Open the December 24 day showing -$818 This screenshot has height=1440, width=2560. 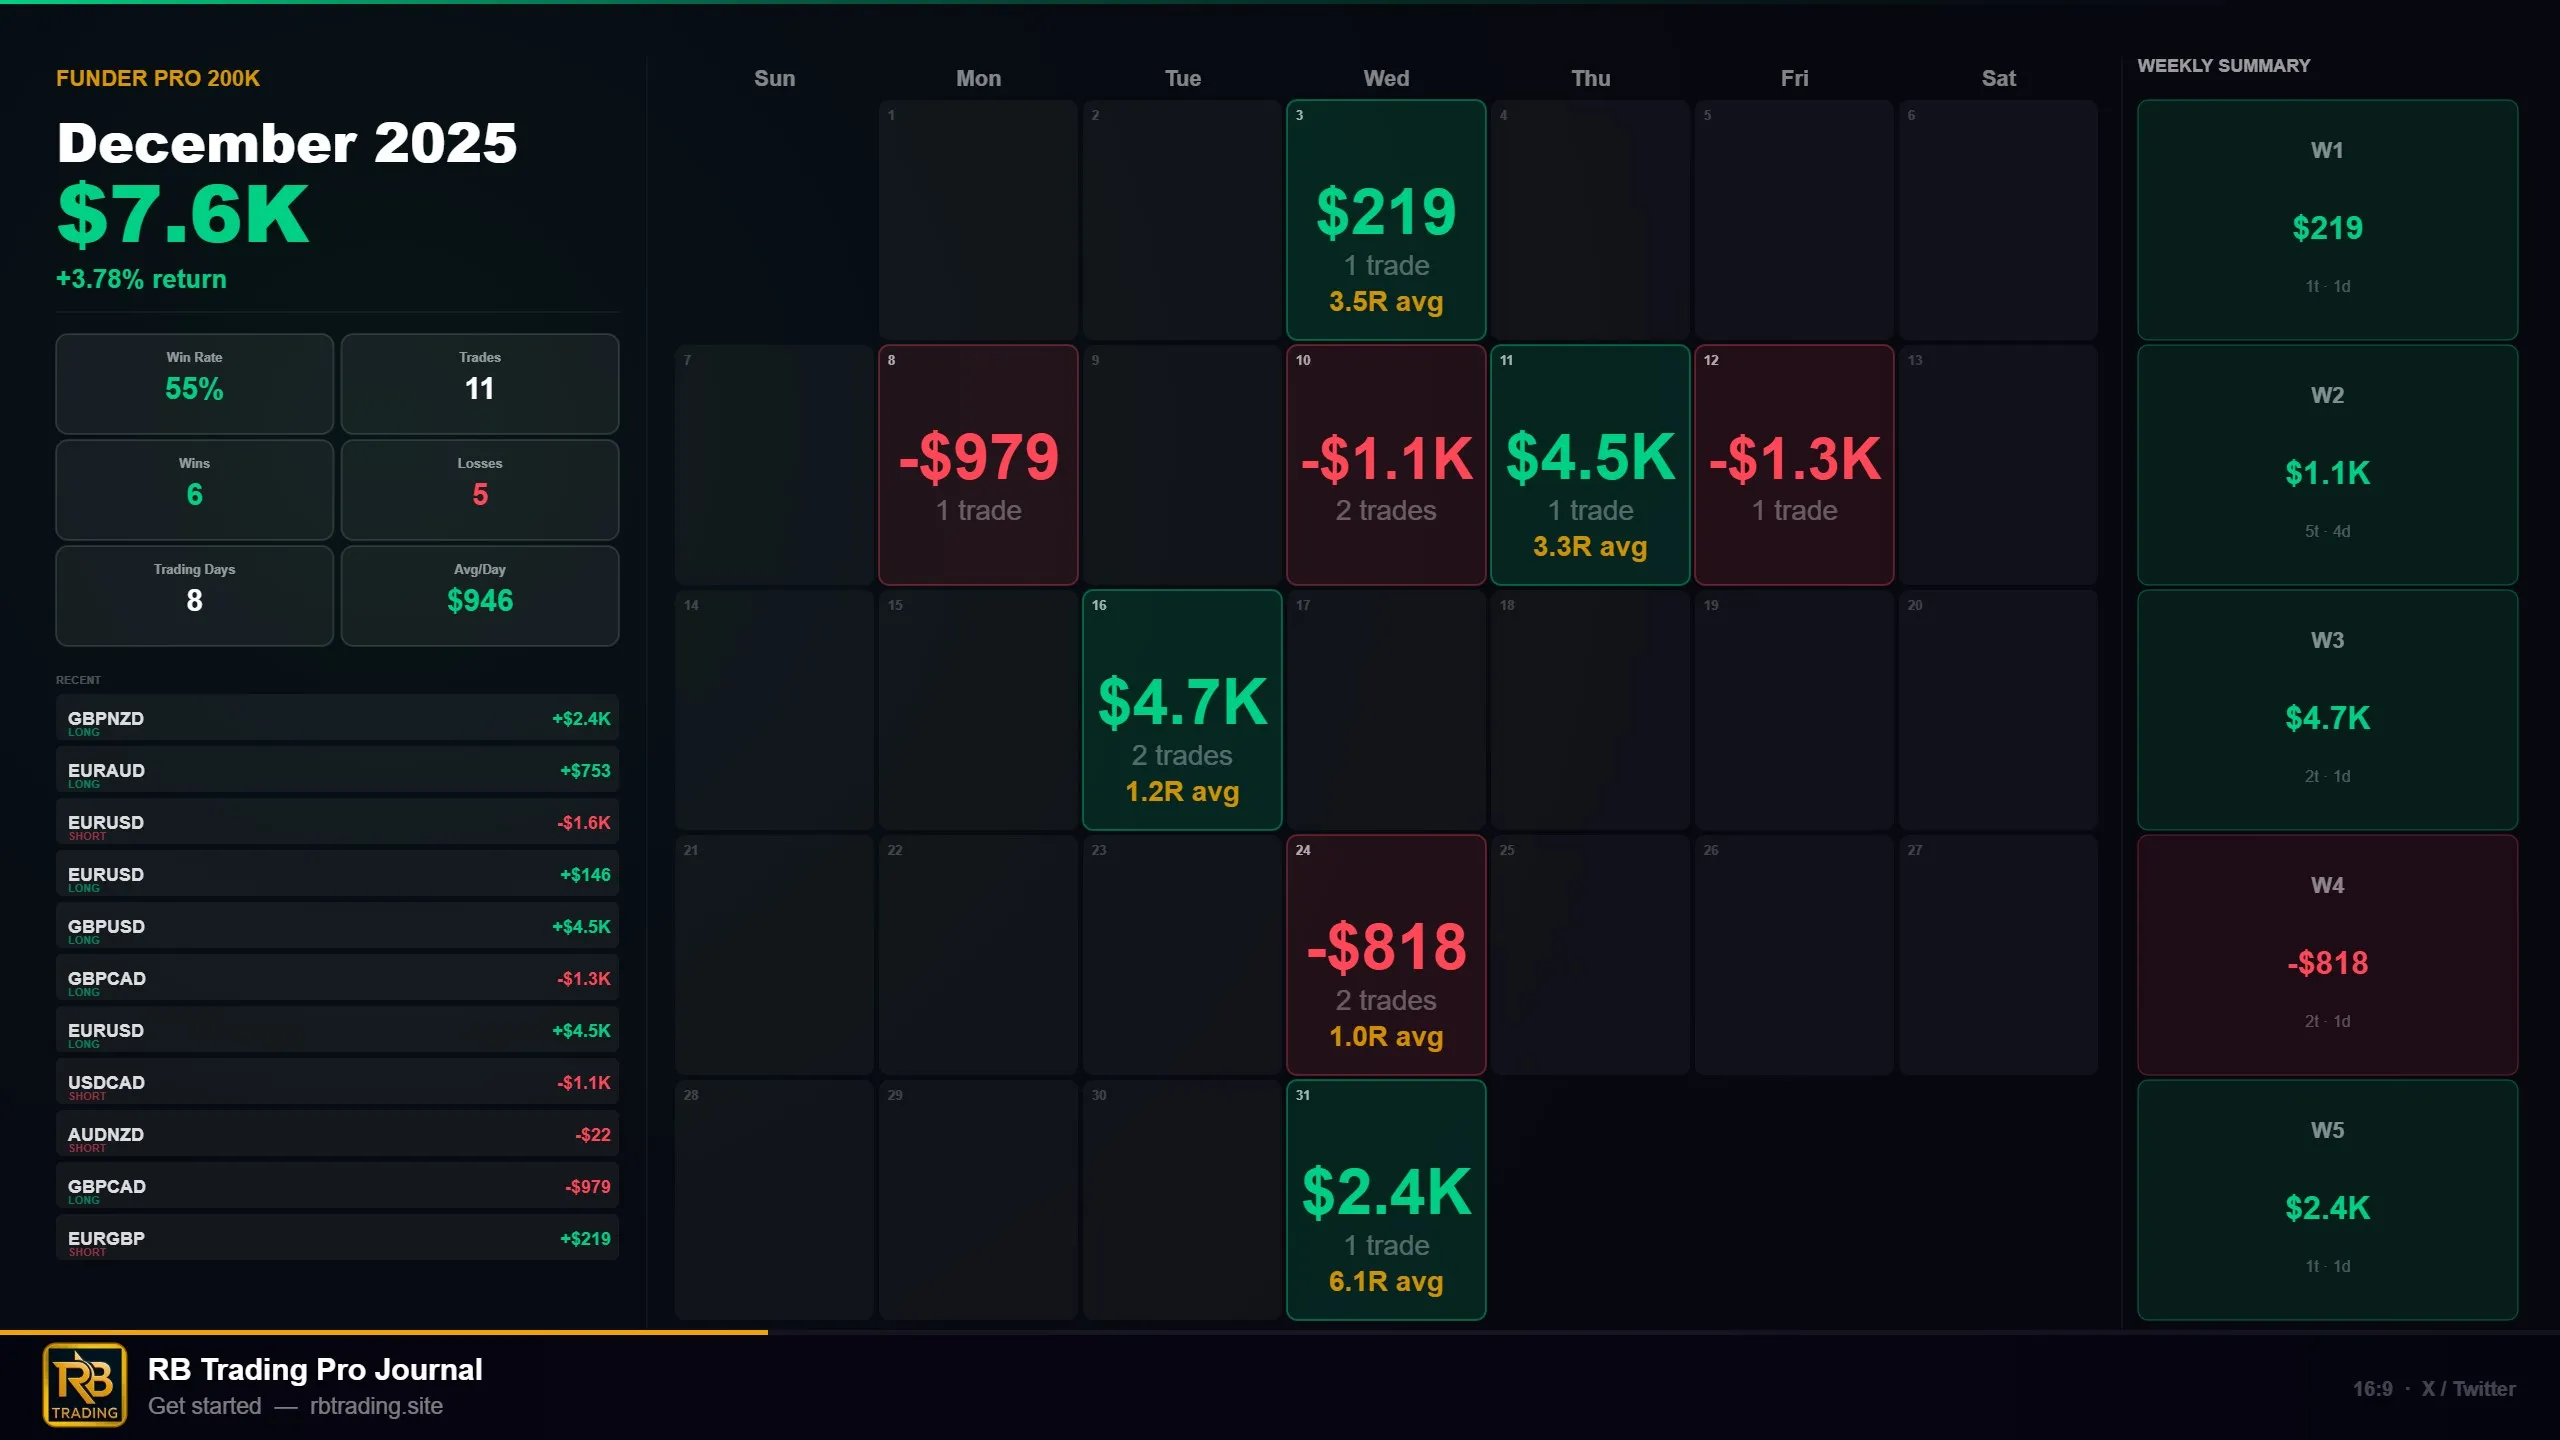pos(1386,955)
